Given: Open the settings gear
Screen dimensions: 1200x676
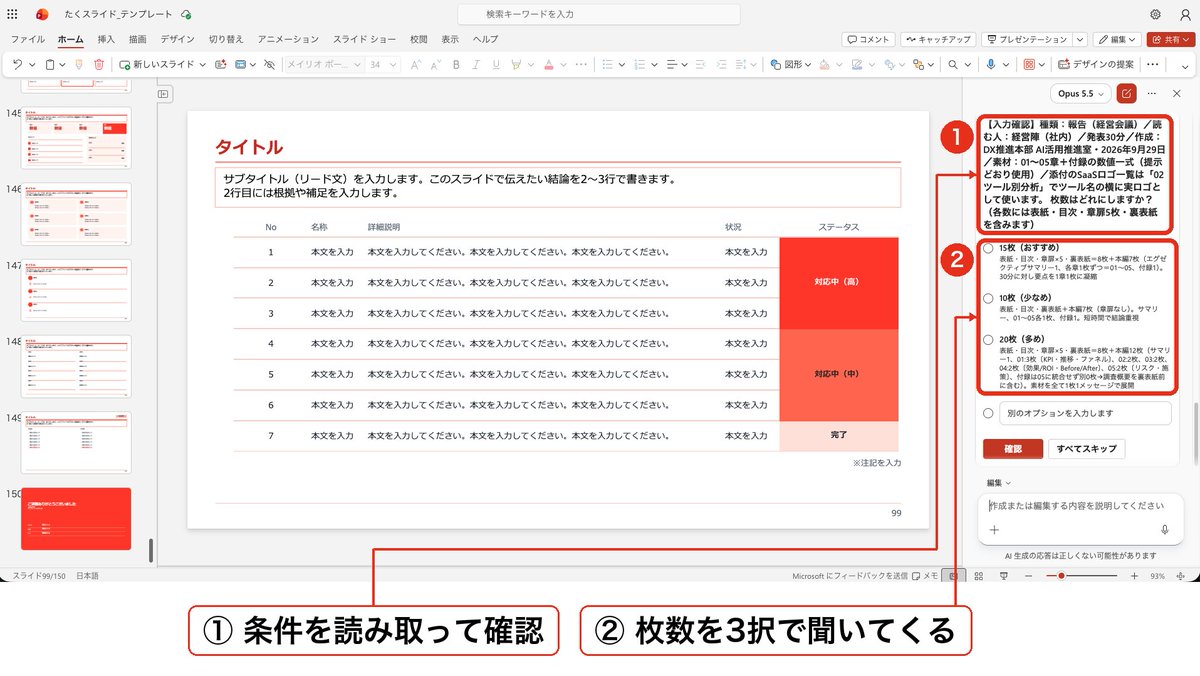Looking at the screenshot, I should (1156, 14).
